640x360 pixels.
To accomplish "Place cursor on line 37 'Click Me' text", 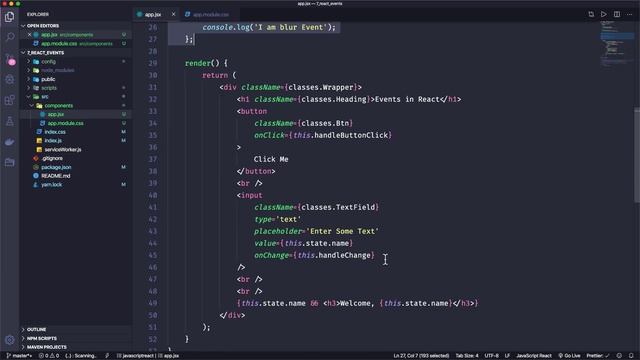I will [271, 159].
